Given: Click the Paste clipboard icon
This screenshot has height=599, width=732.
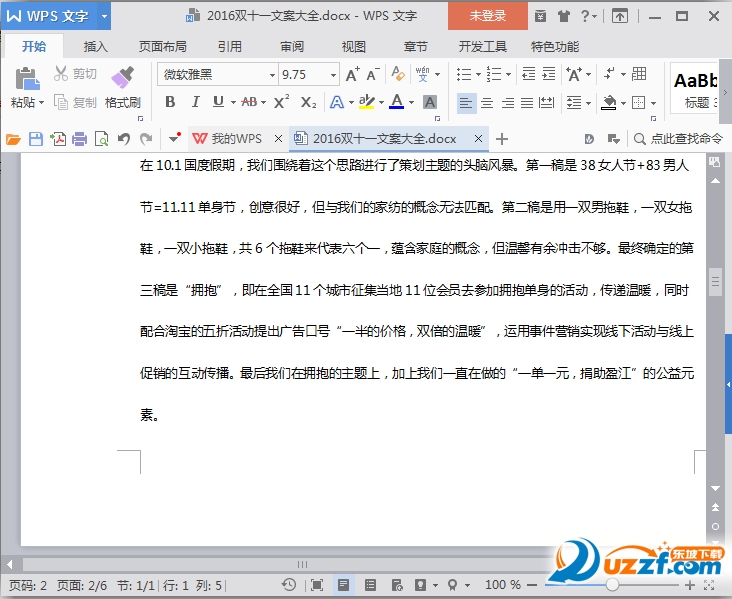Looking at the screenshot, I should click(x=27, y=78).
